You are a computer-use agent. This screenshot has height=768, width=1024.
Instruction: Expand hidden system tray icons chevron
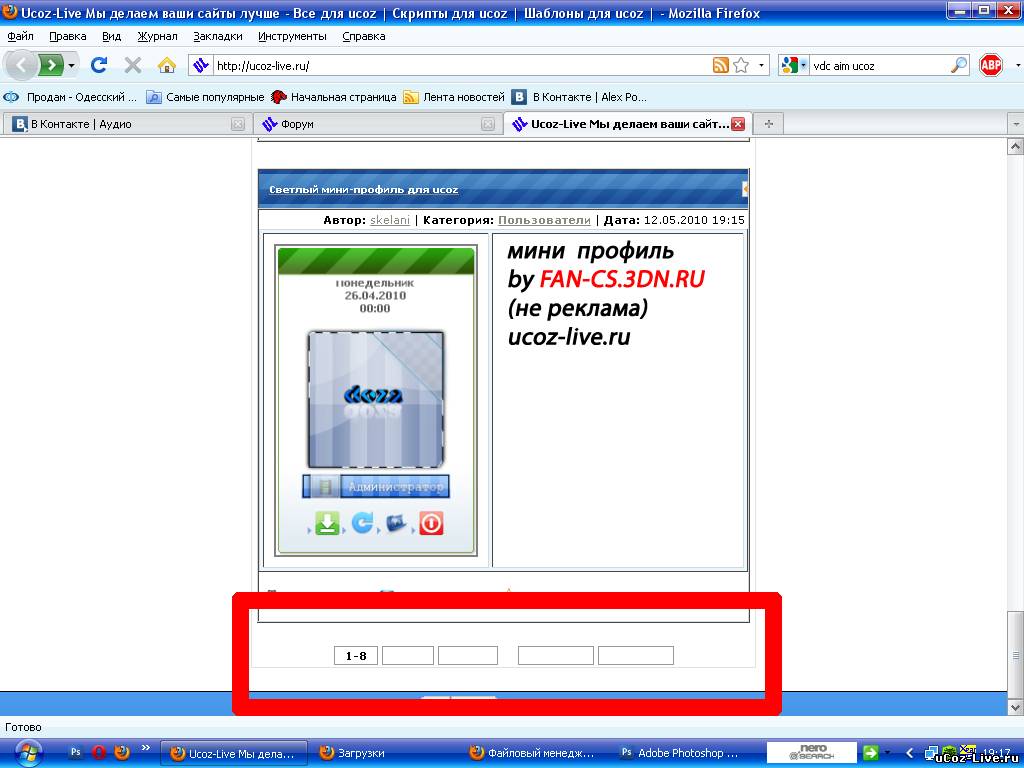click(x=909, y=753)
